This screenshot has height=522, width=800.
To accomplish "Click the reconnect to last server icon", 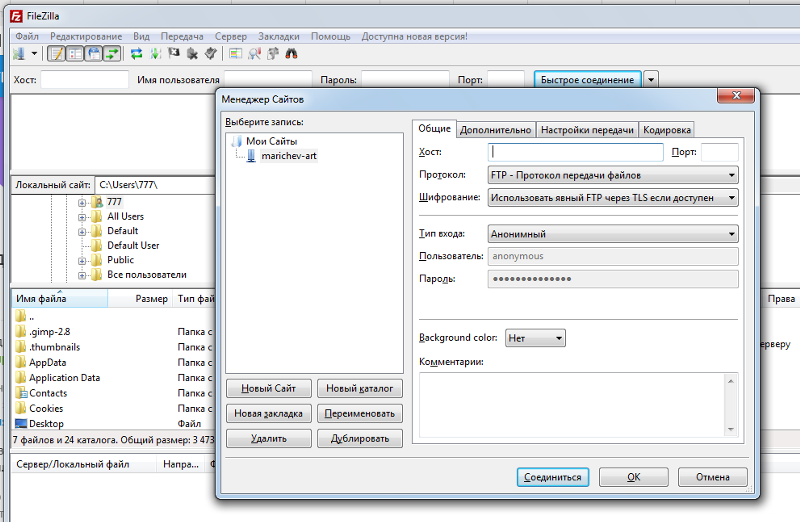I will pos(210,54).
